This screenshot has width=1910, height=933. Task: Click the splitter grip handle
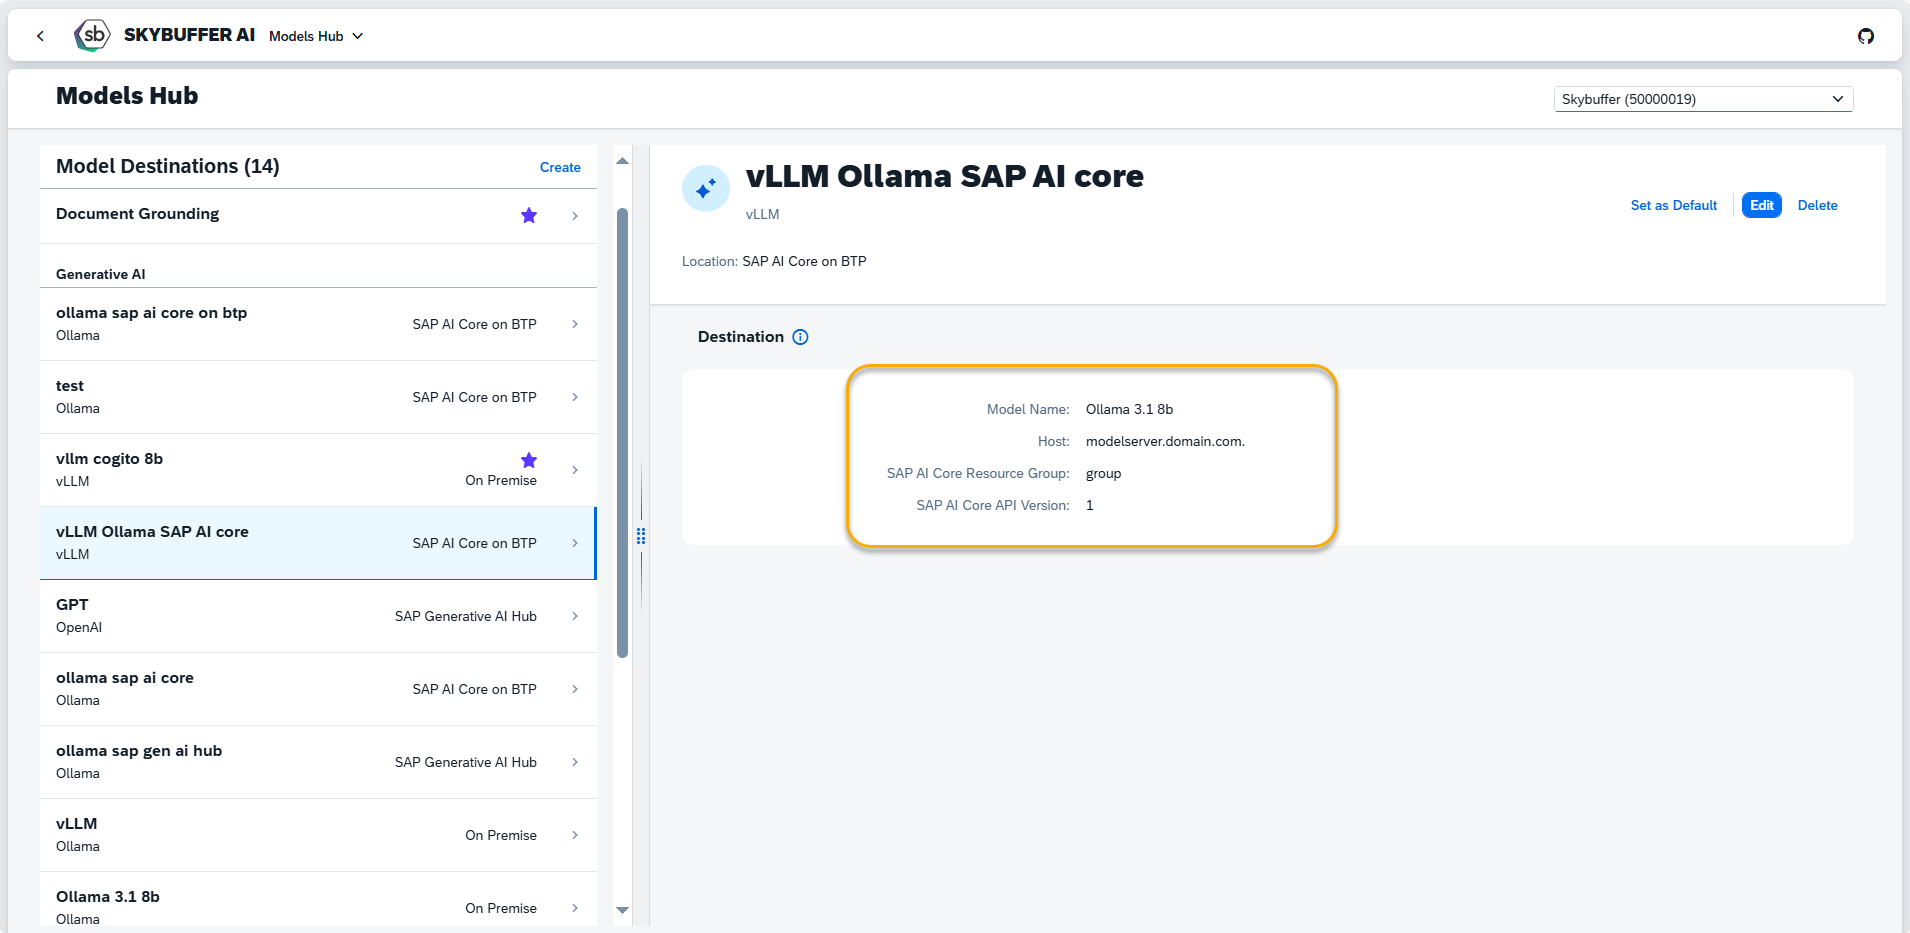point(641,536)
